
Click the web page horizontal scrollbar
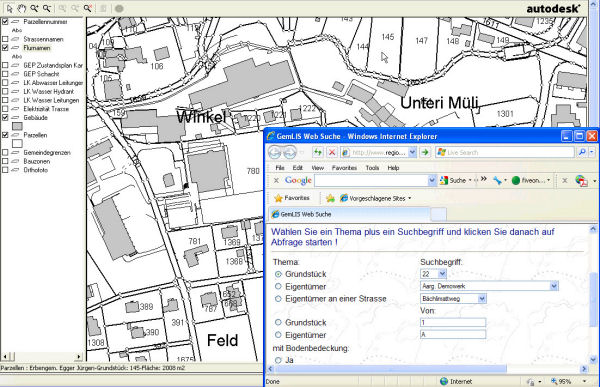[390, 369]
